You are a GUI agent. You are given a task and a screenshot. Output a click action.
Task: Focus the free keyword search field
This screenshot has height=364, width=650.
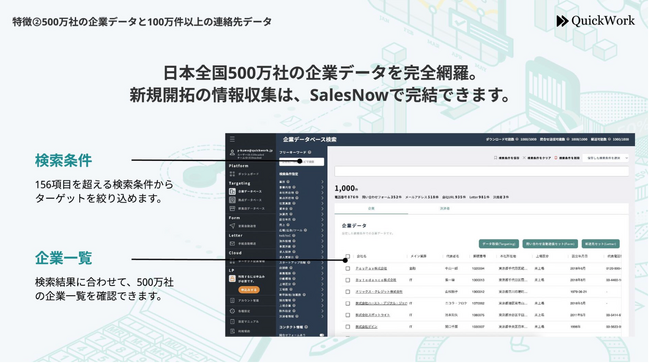click(301, 162)
